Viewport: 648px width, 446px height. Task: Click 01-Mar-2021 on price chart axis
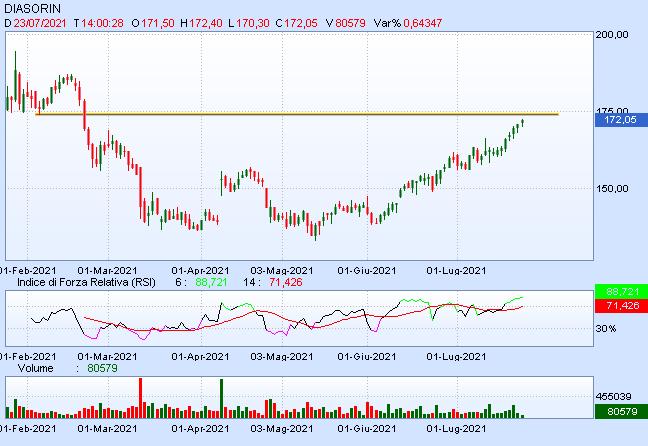point(107,271)
